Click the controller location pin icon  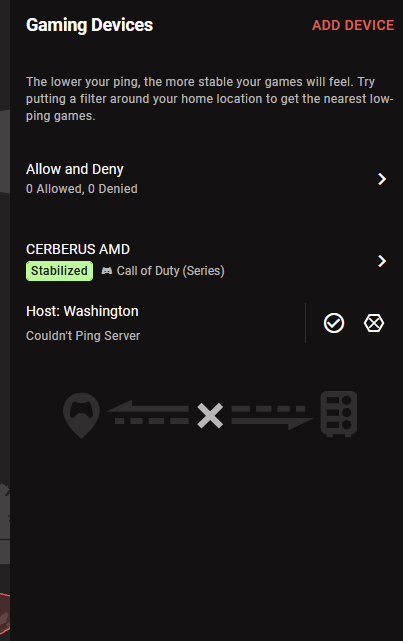click(81, 415)
